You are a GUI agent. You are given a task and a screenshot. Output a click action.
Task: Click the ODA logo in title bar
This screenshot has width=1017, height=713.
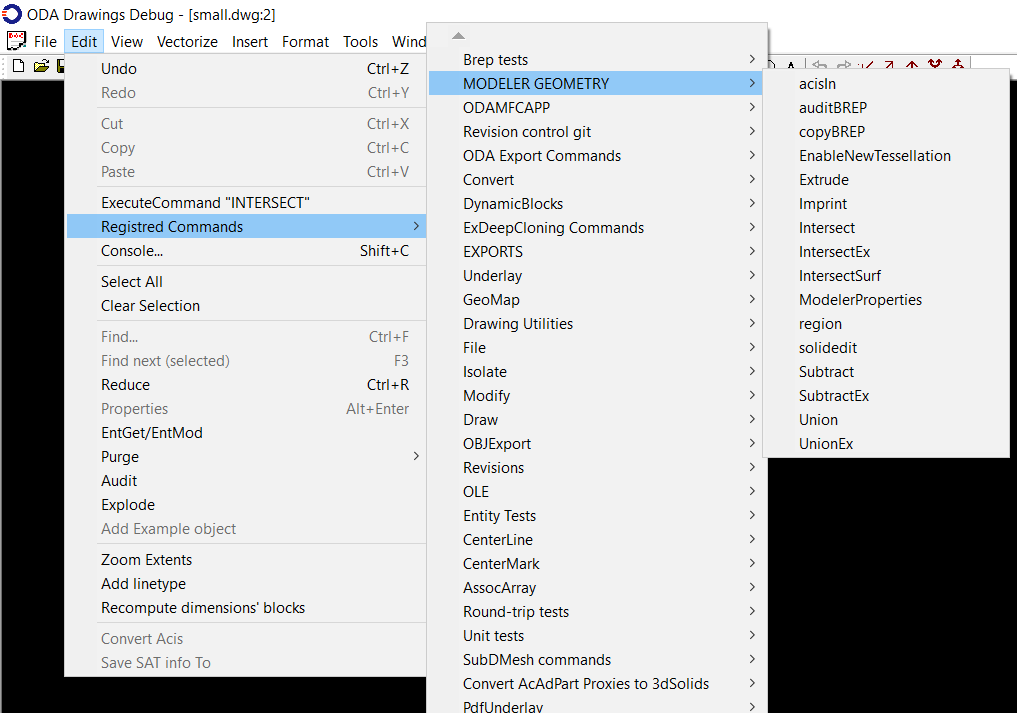tap(12, 14)
